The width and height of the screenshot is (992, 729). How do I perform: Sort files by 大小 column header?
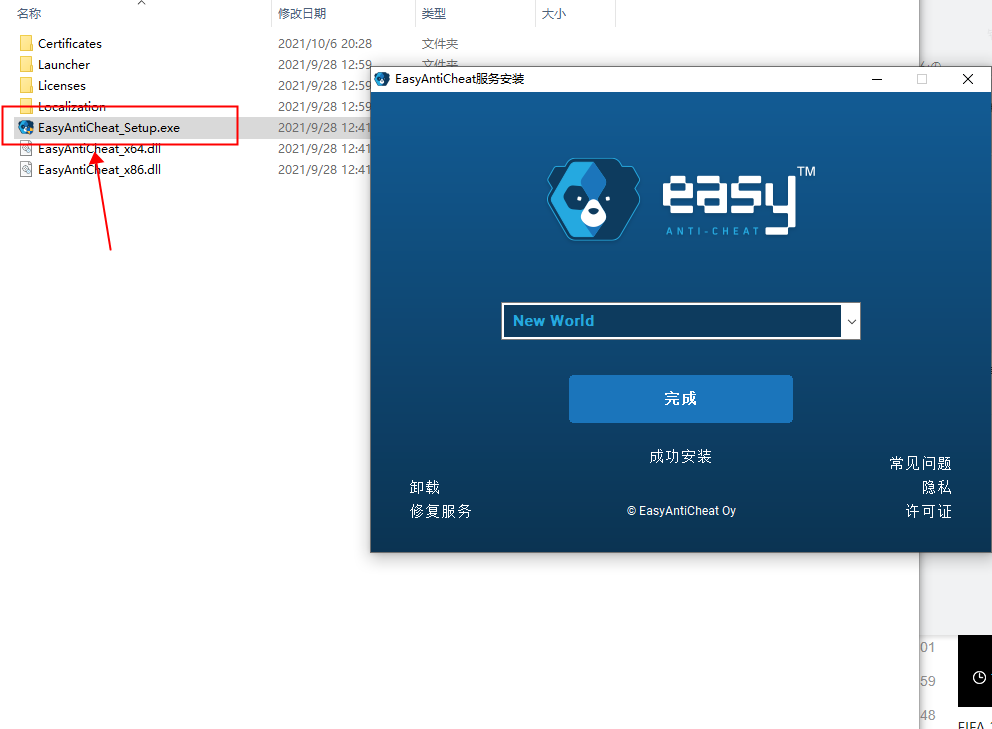[x=554, y=13]
